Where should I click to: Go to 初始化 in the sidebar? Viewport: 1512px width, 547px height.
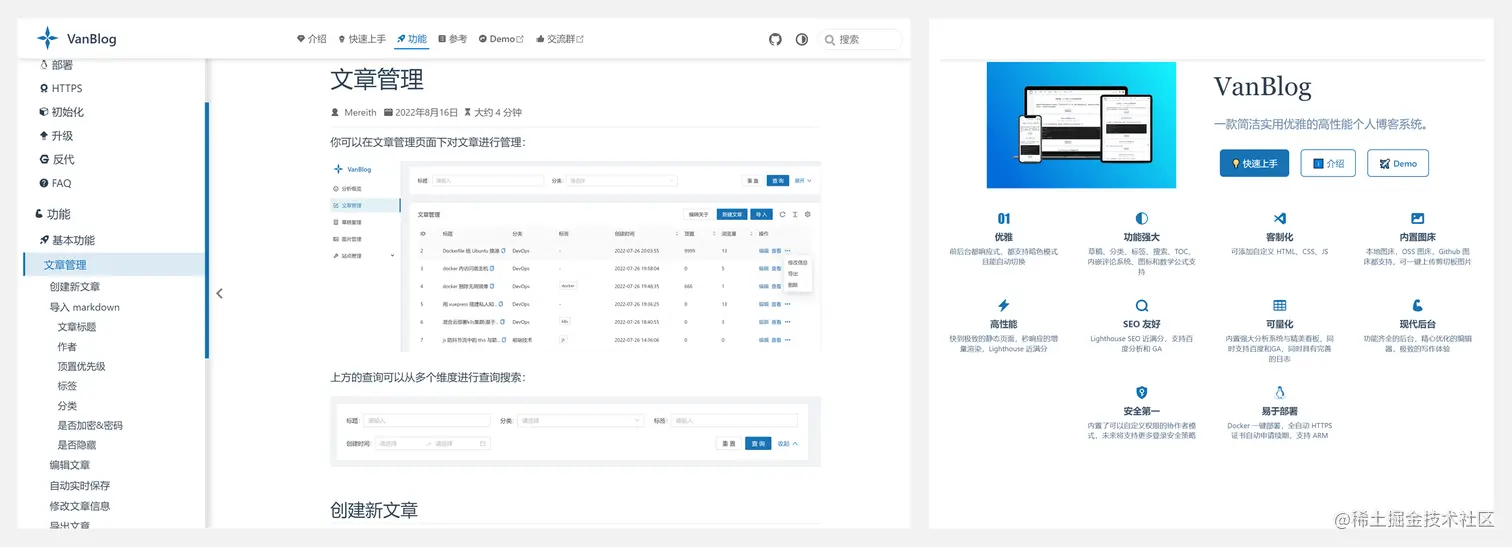tap(68, 112)
